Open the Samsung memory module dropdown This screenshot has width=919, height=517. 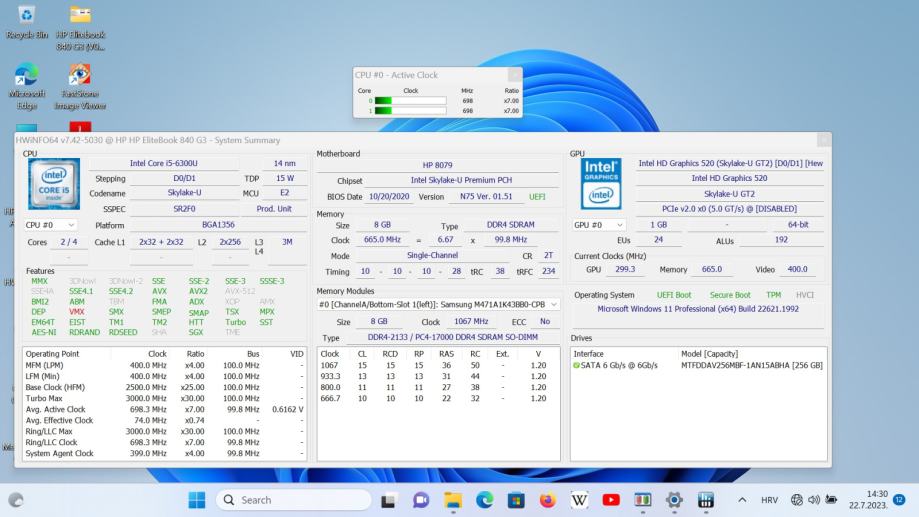tap(437, 304)
